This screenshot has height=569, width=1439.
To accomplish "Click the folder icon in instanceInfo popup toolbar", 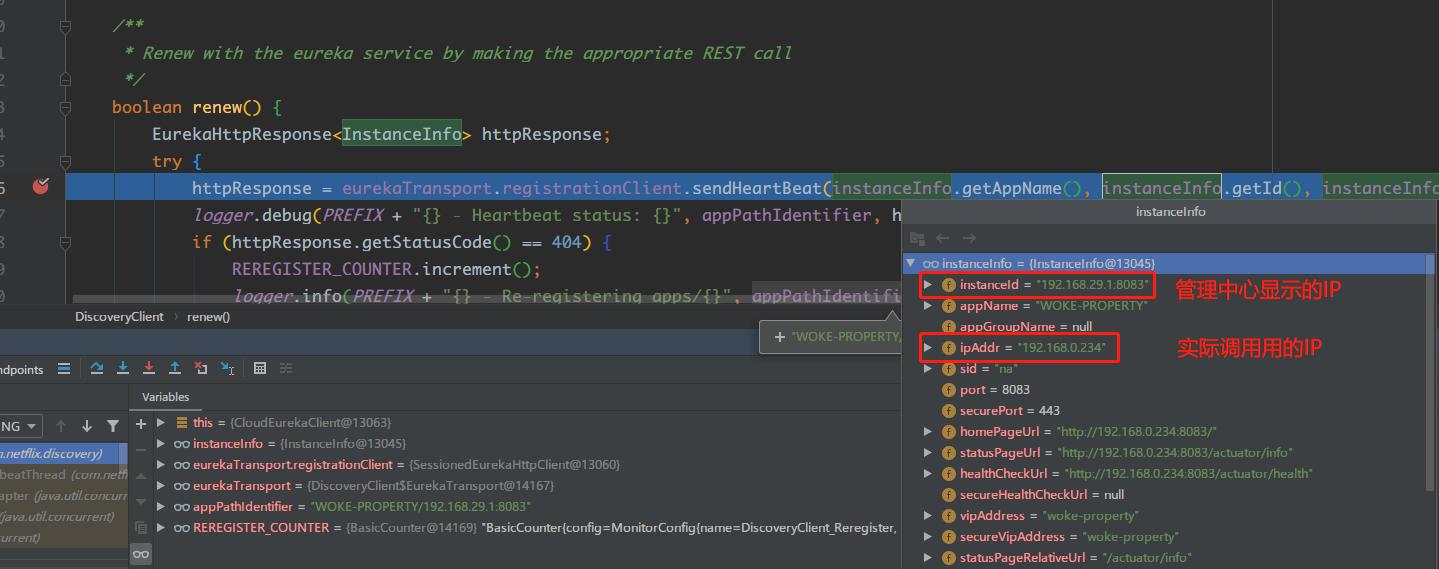I will pyautogui.click(x=918, y=238).
